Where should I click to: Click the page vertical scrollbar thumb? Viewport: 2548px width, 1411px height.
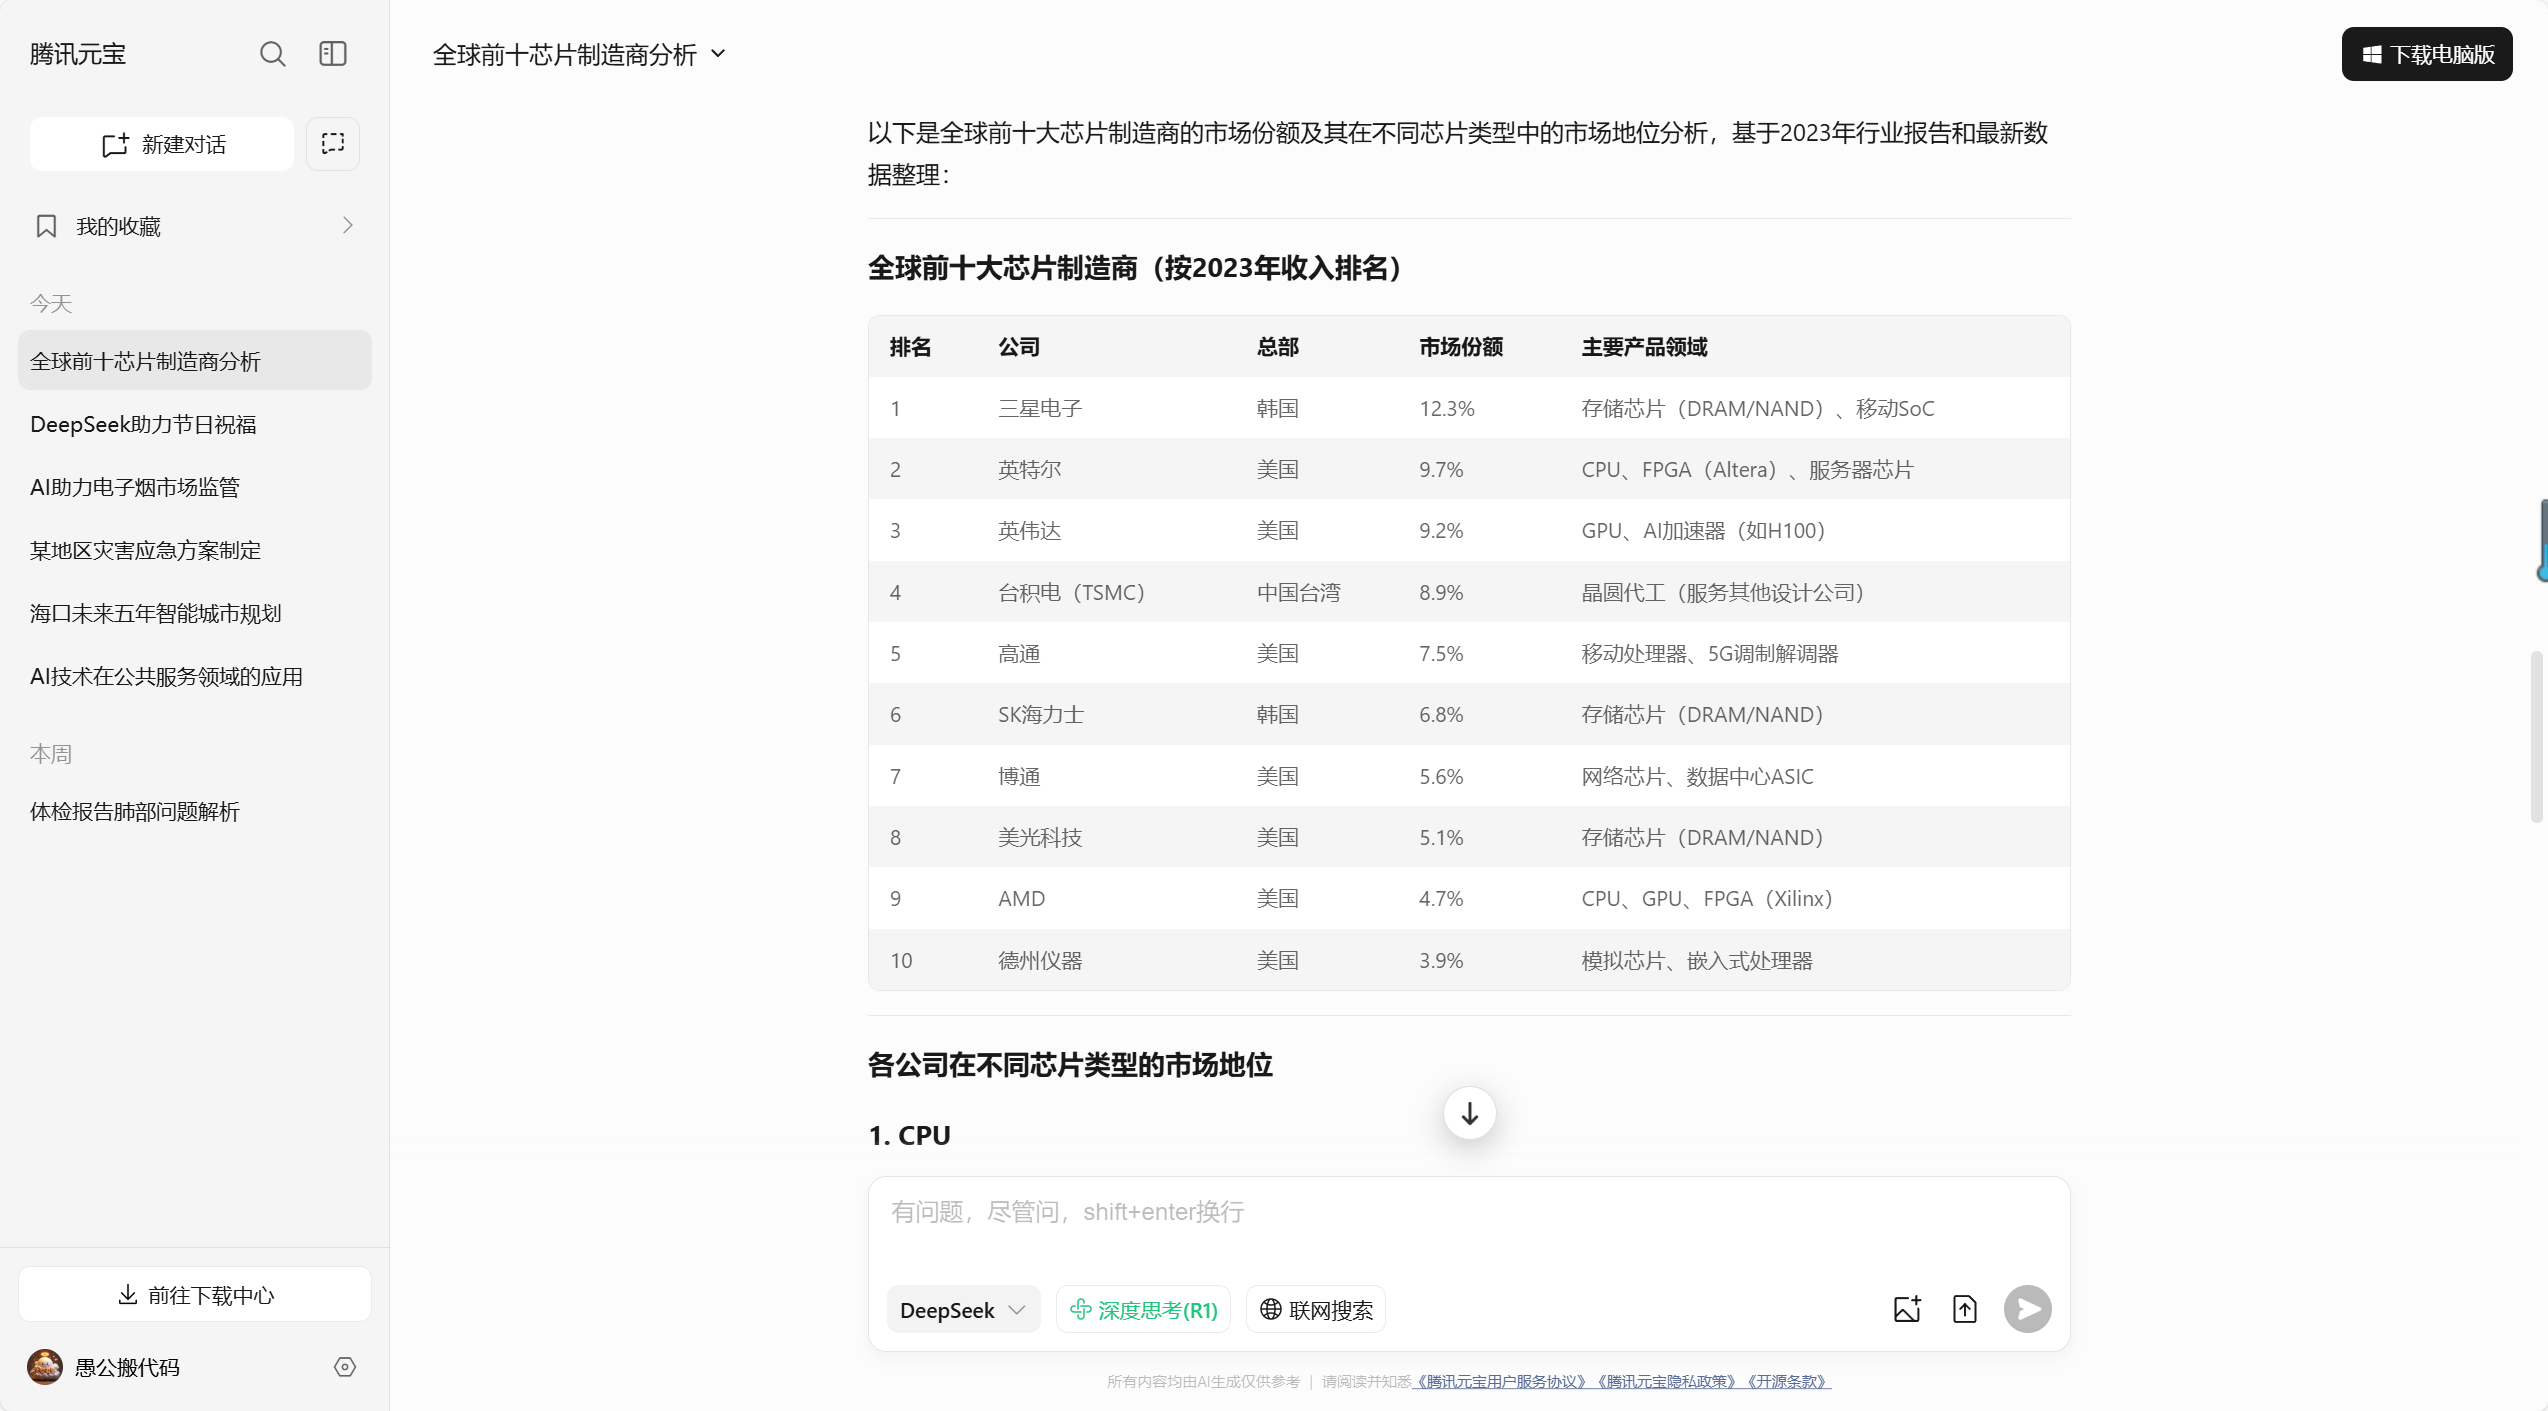tap(2535, 736)
